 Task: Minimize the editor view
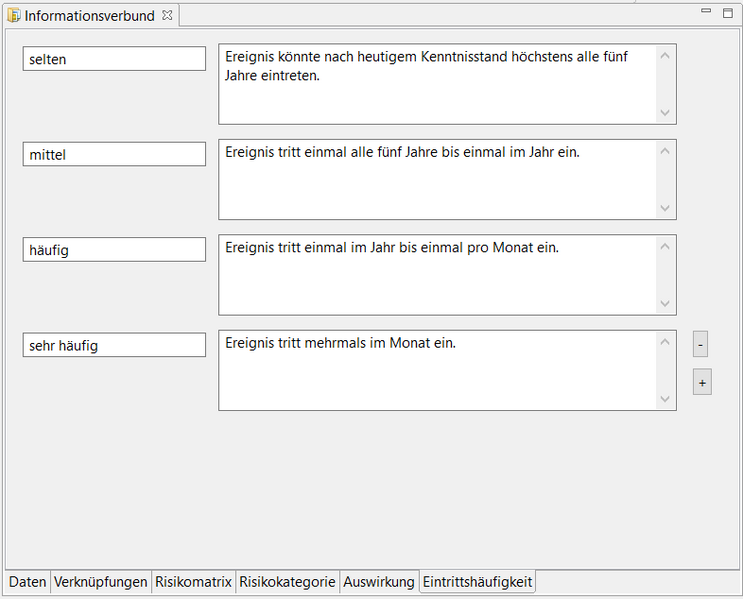pos(706,10)
